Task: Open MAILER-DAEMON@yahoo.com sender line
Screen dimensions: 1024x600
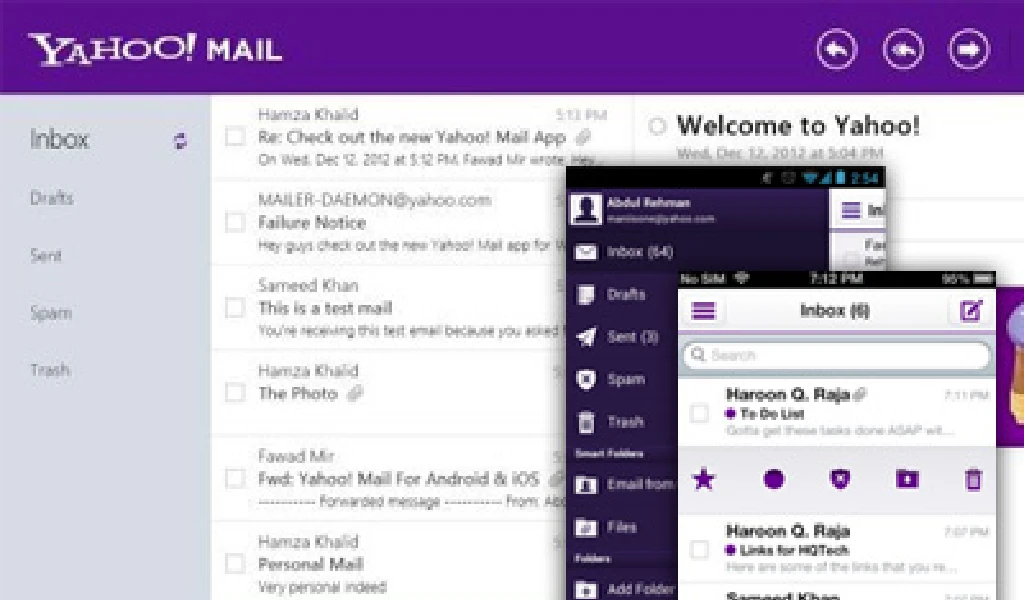Action: (374, 200)
